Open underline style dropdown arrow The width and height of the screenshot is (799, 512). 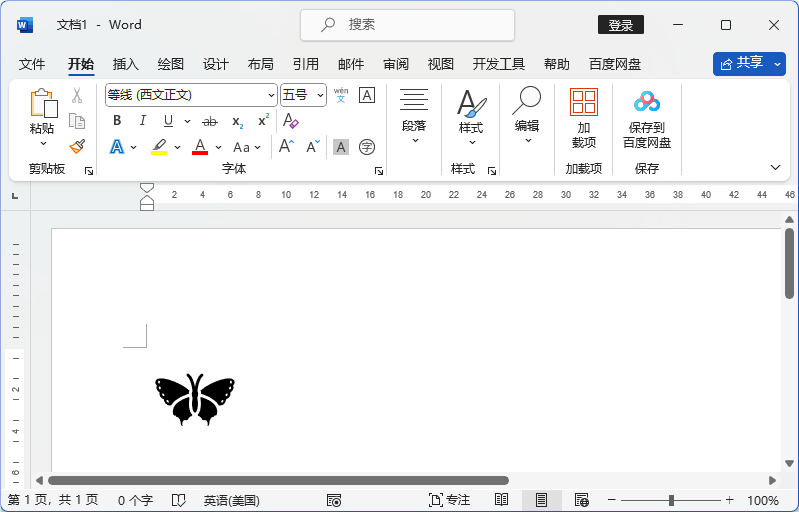pos(187,121)
